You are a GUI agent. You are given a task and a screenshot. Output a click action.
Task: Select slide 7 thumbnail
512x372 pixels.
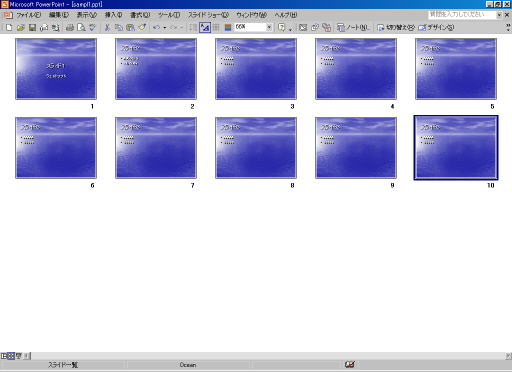pyautogui.click(x=156, y=148)
